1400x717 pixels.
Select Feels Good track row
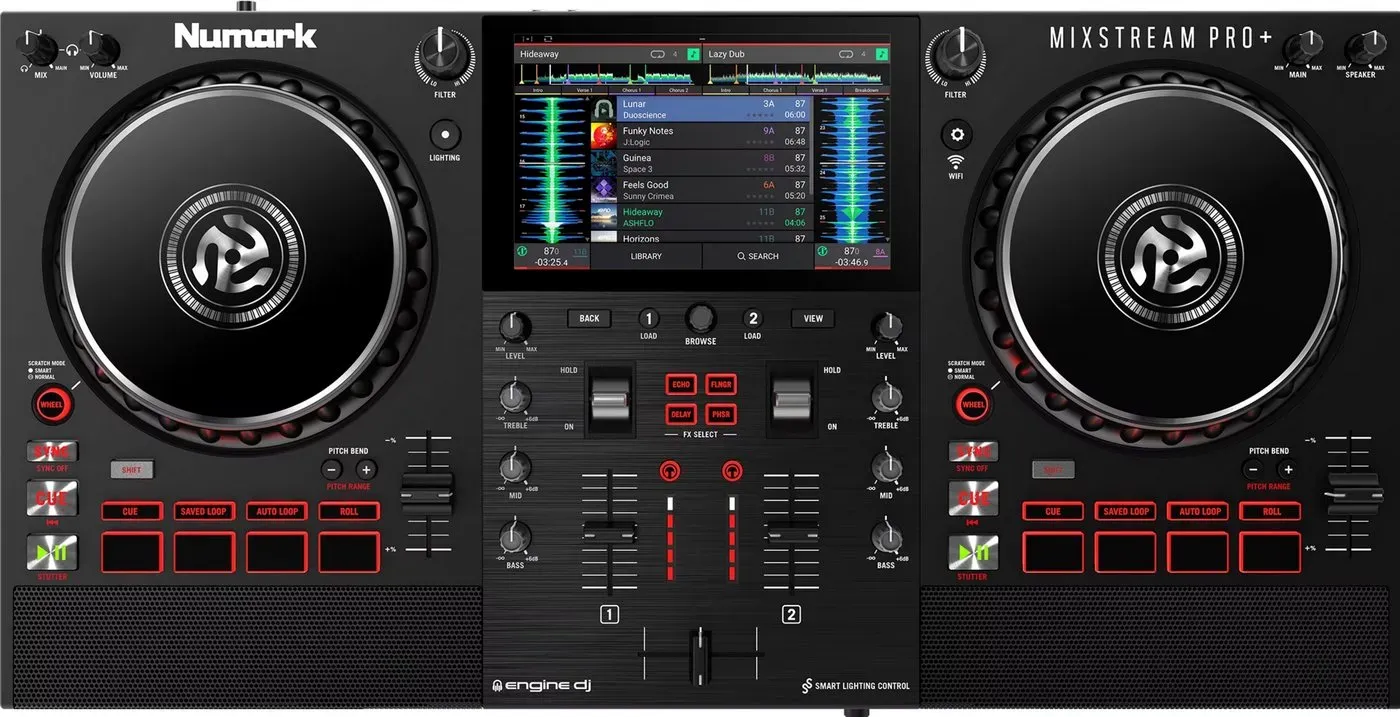click(701, 190)
